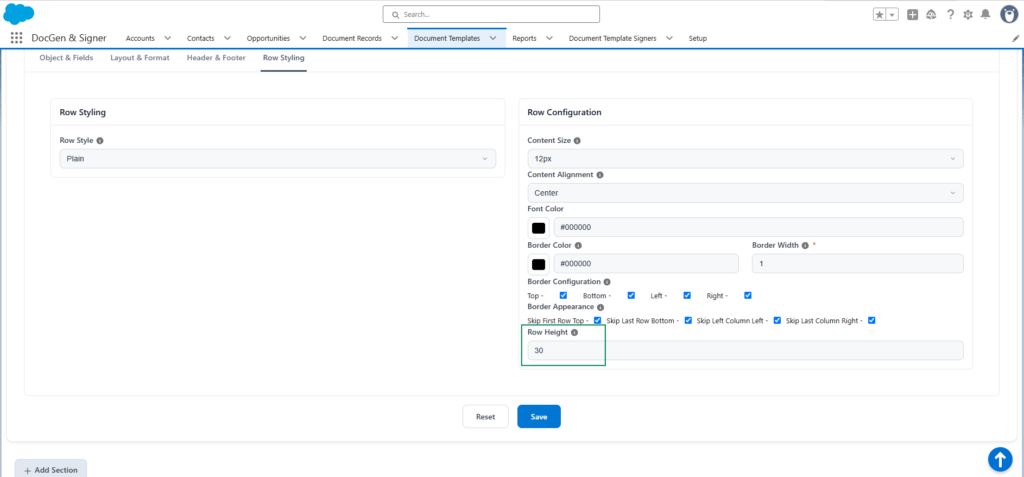Click the Border Color info icon
Image resolution: width=1024 pixels, height=477 pixels.
(579, 246)
